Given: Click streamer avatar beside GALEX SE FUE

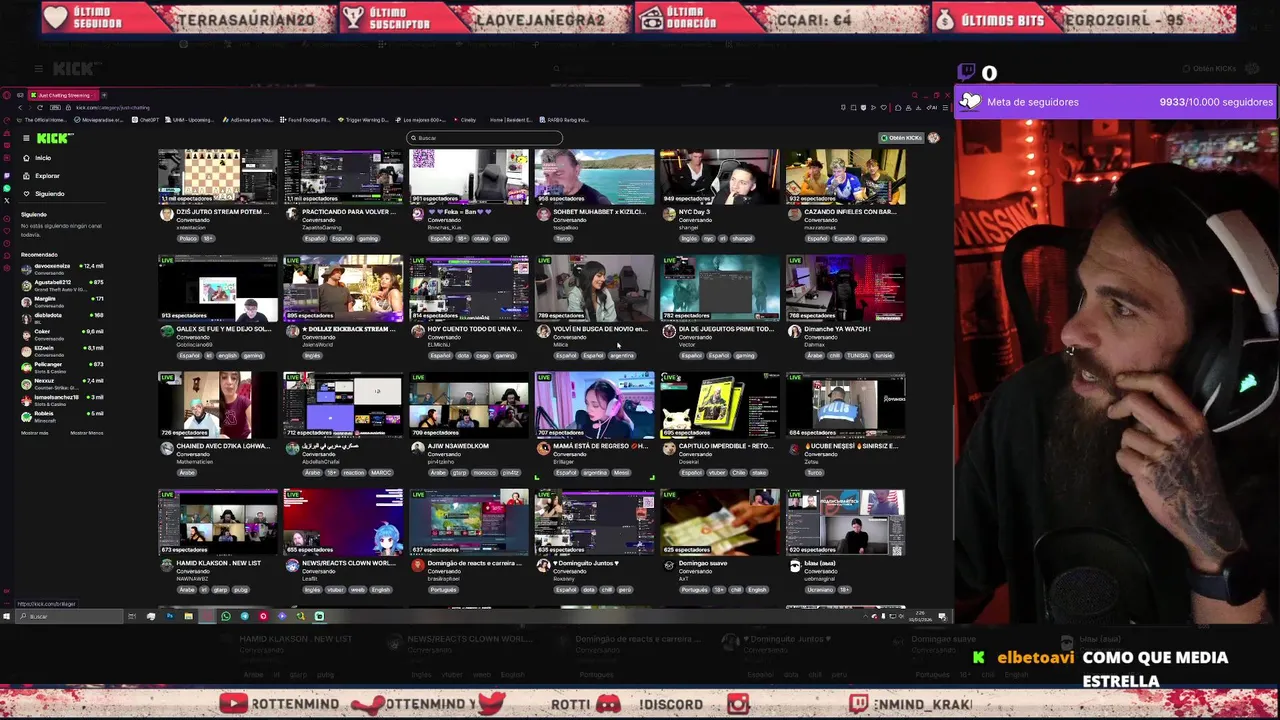Looking at the screenshot, I should point(166,332).
